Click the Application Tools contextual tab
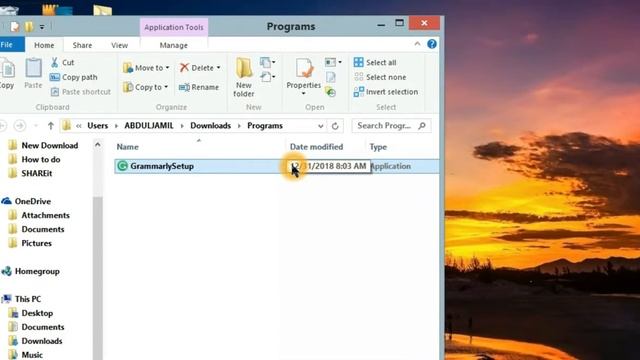Screen dimensions: 640x360 [173, 27]
